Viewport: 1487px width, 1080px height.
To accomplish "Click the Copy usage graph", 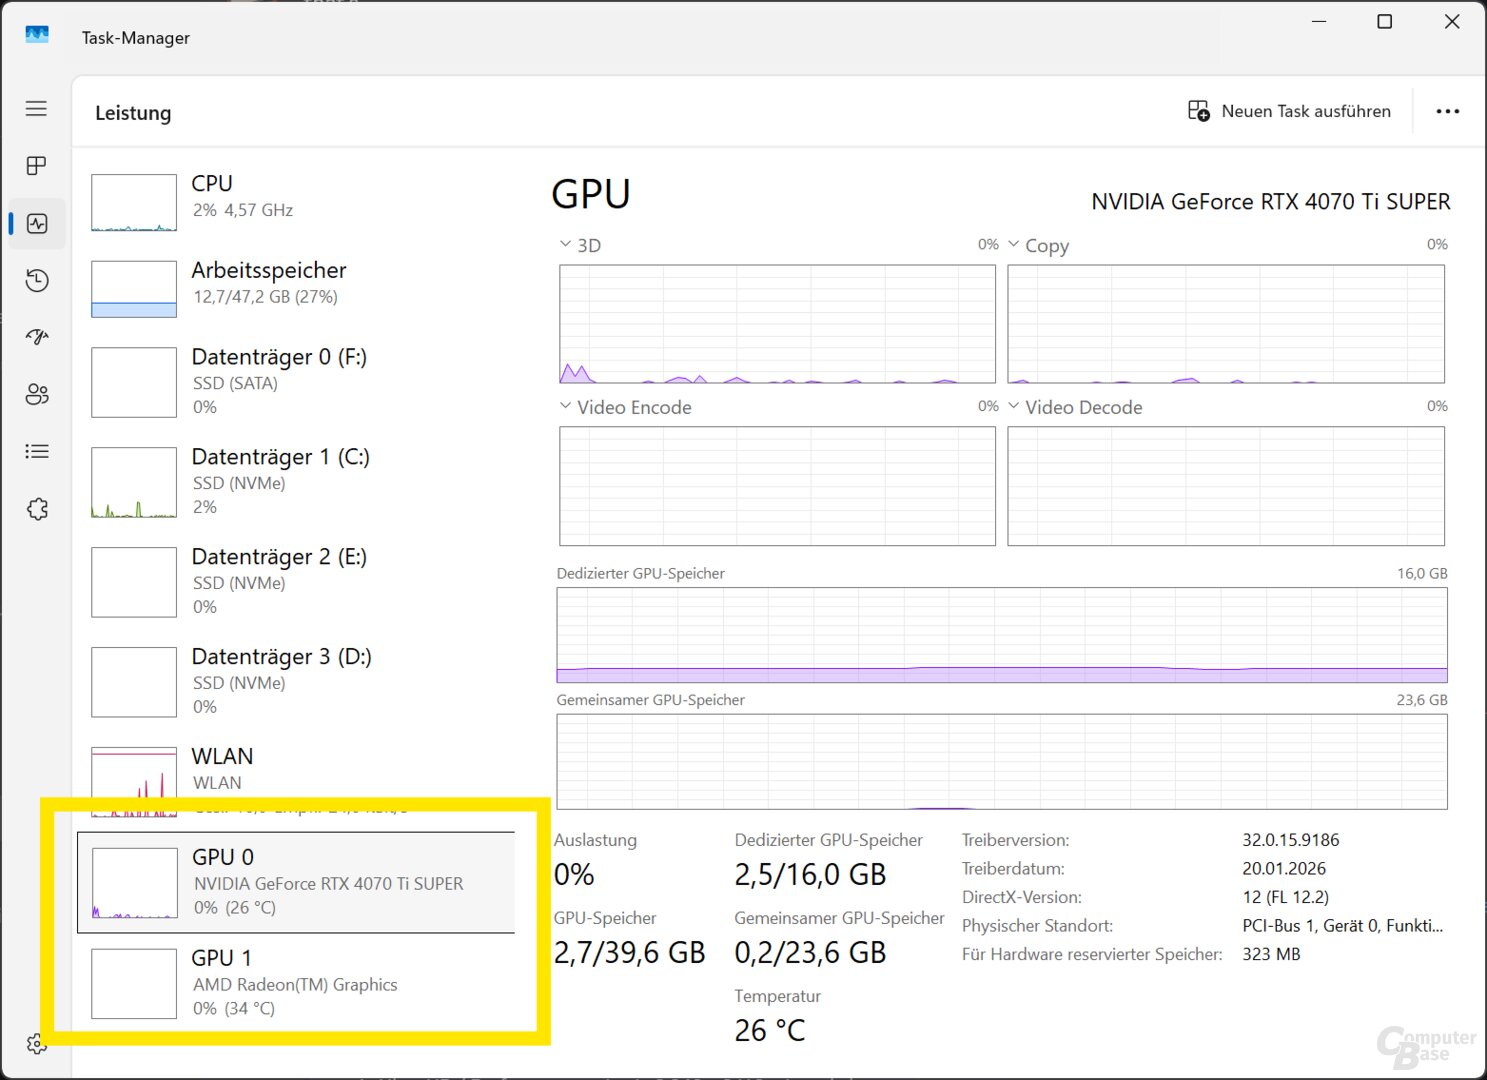I will pos(1226,324).
